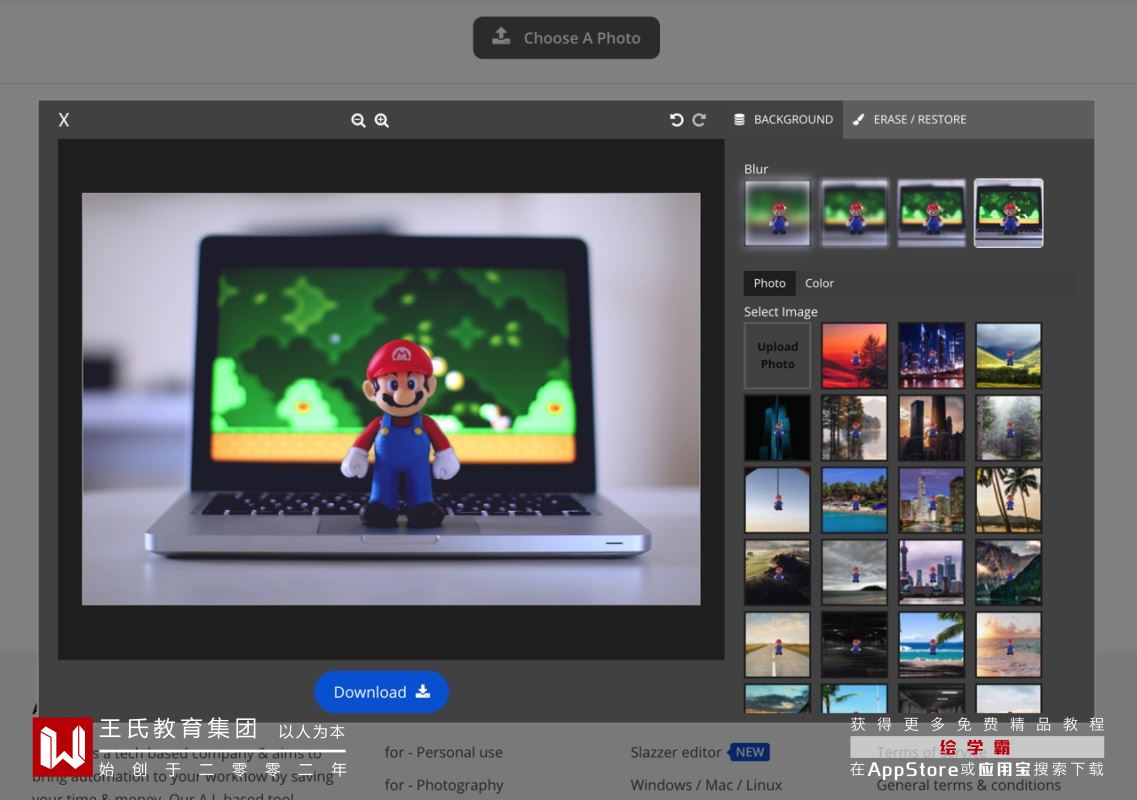The width and height of the screenshot is (1137, 800).
Task: Redo the last edit
Action: (x=699, y=120)
